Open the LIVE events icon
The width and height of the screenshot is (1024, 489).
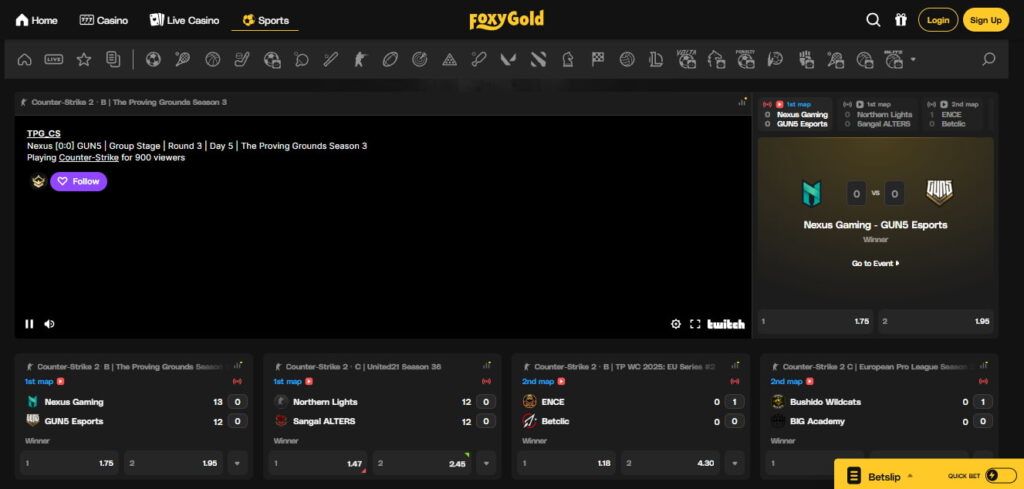pyautogui.click(x=54, y=59)
